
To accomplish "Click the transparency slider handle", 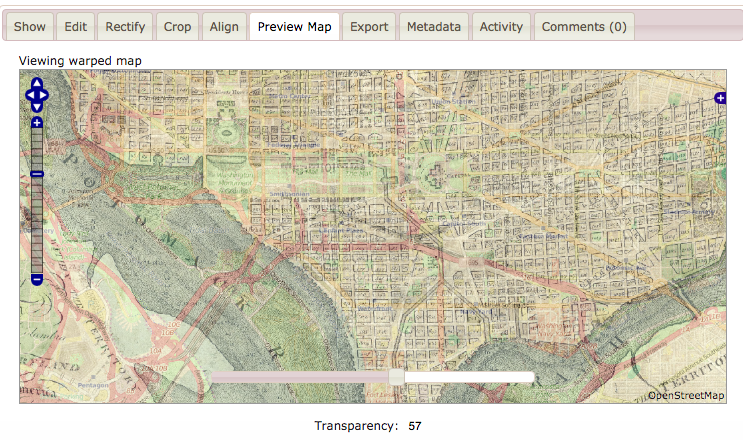I will [396, 376].
